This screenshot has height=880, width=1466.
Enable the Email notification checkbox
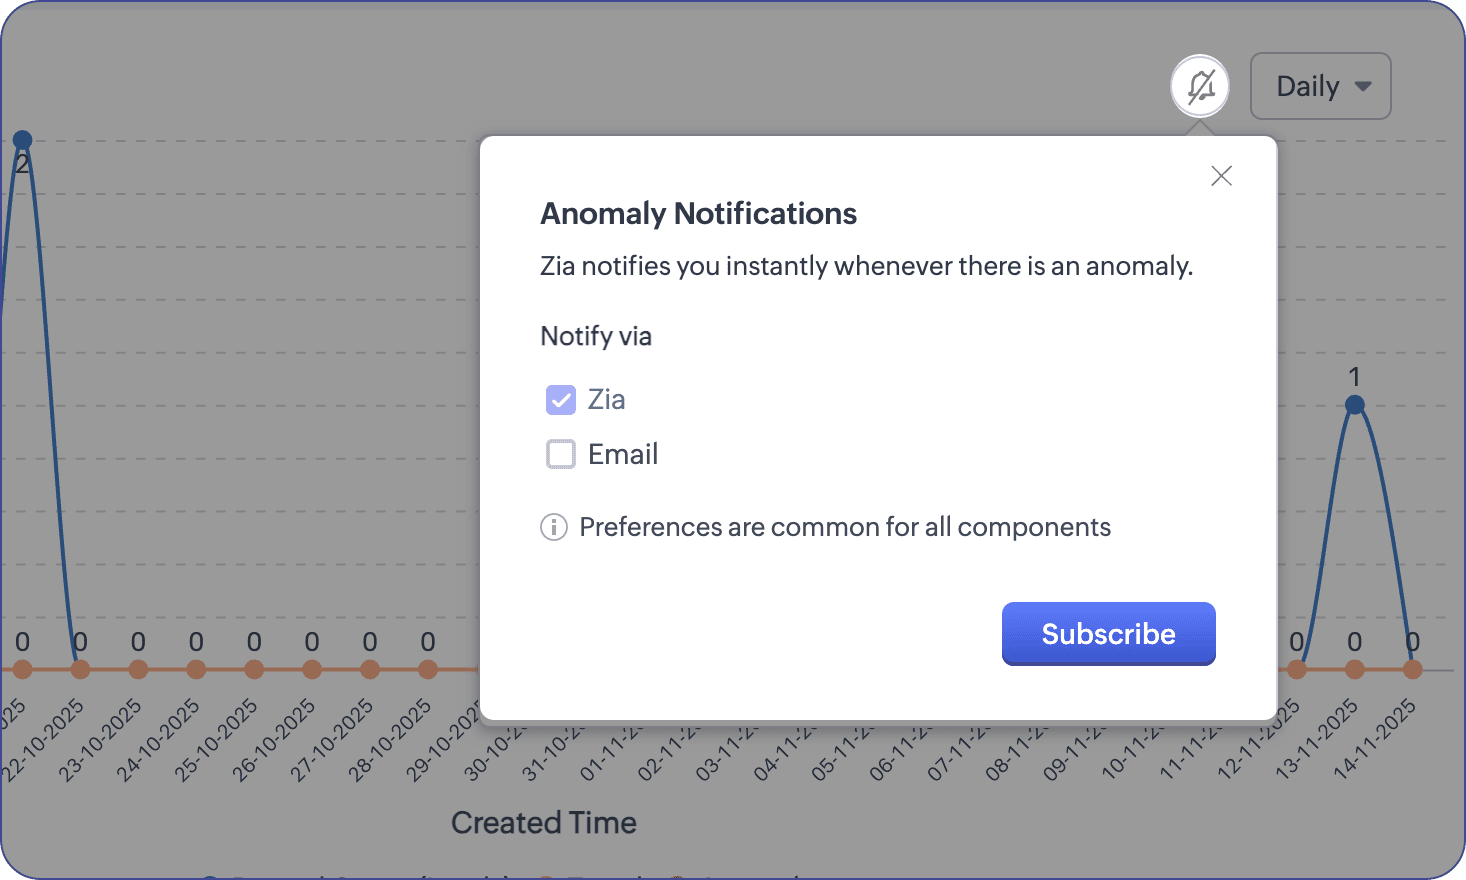[x=561, y=455]
